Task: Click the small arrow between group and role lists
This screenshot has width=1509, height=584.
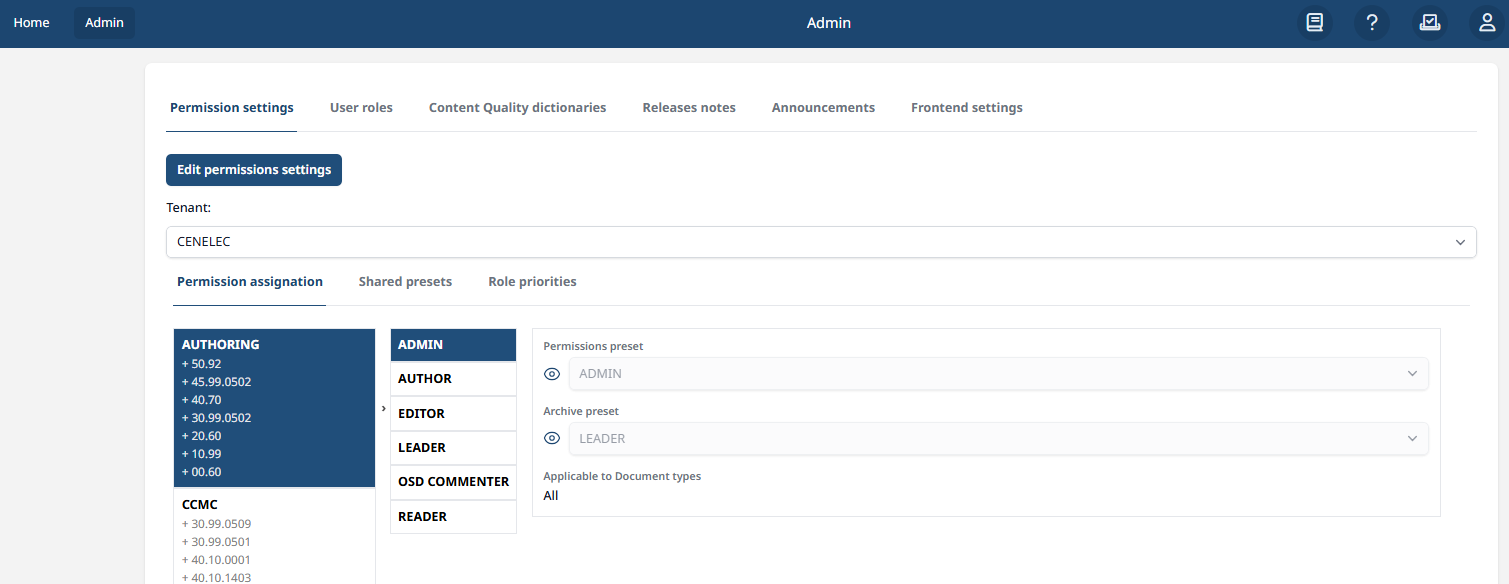Action: coord(384,409)
